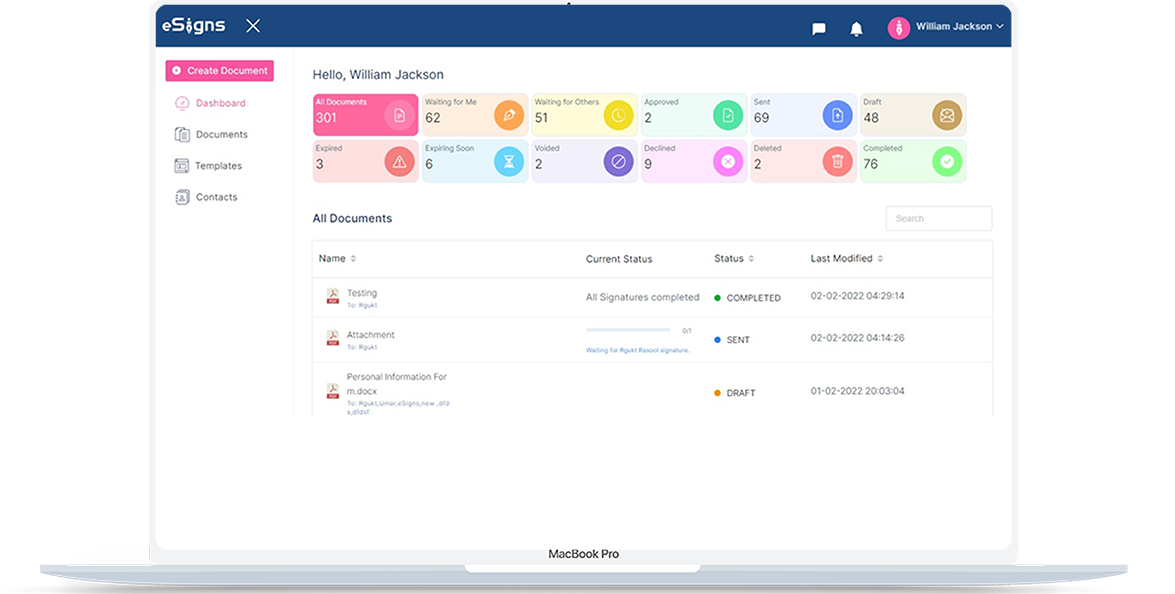
Task: Select the All Documents summary card
Action: click(366, 114)
